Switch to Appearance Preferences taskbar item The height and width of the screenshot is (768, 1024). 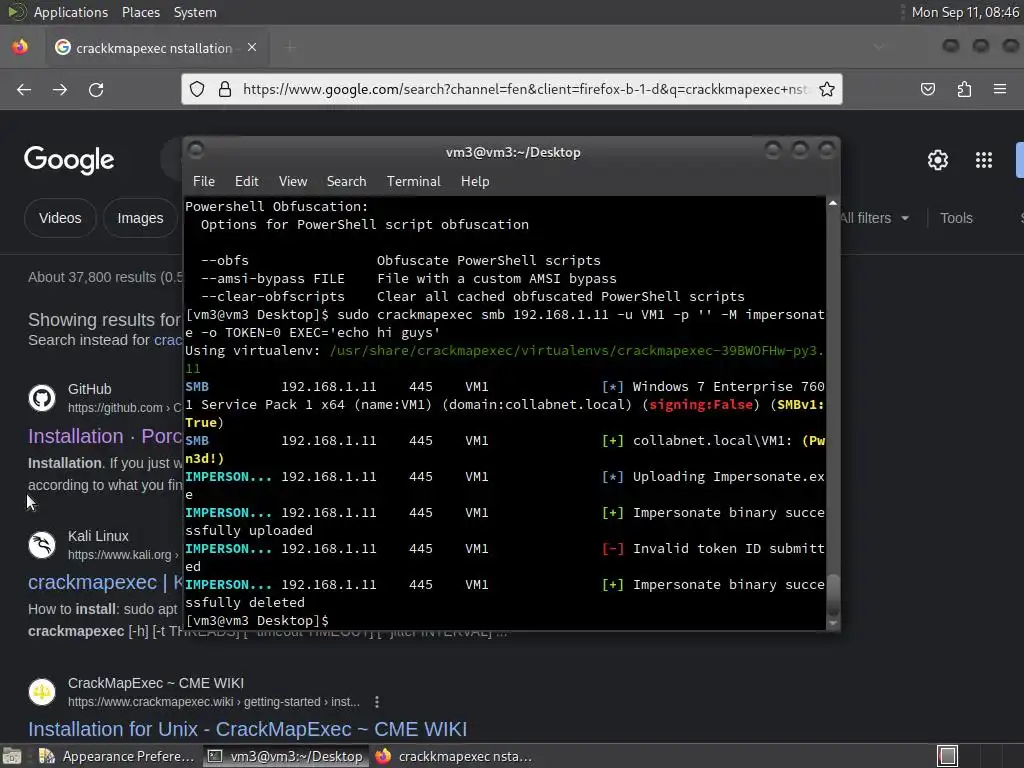point(118,756)
